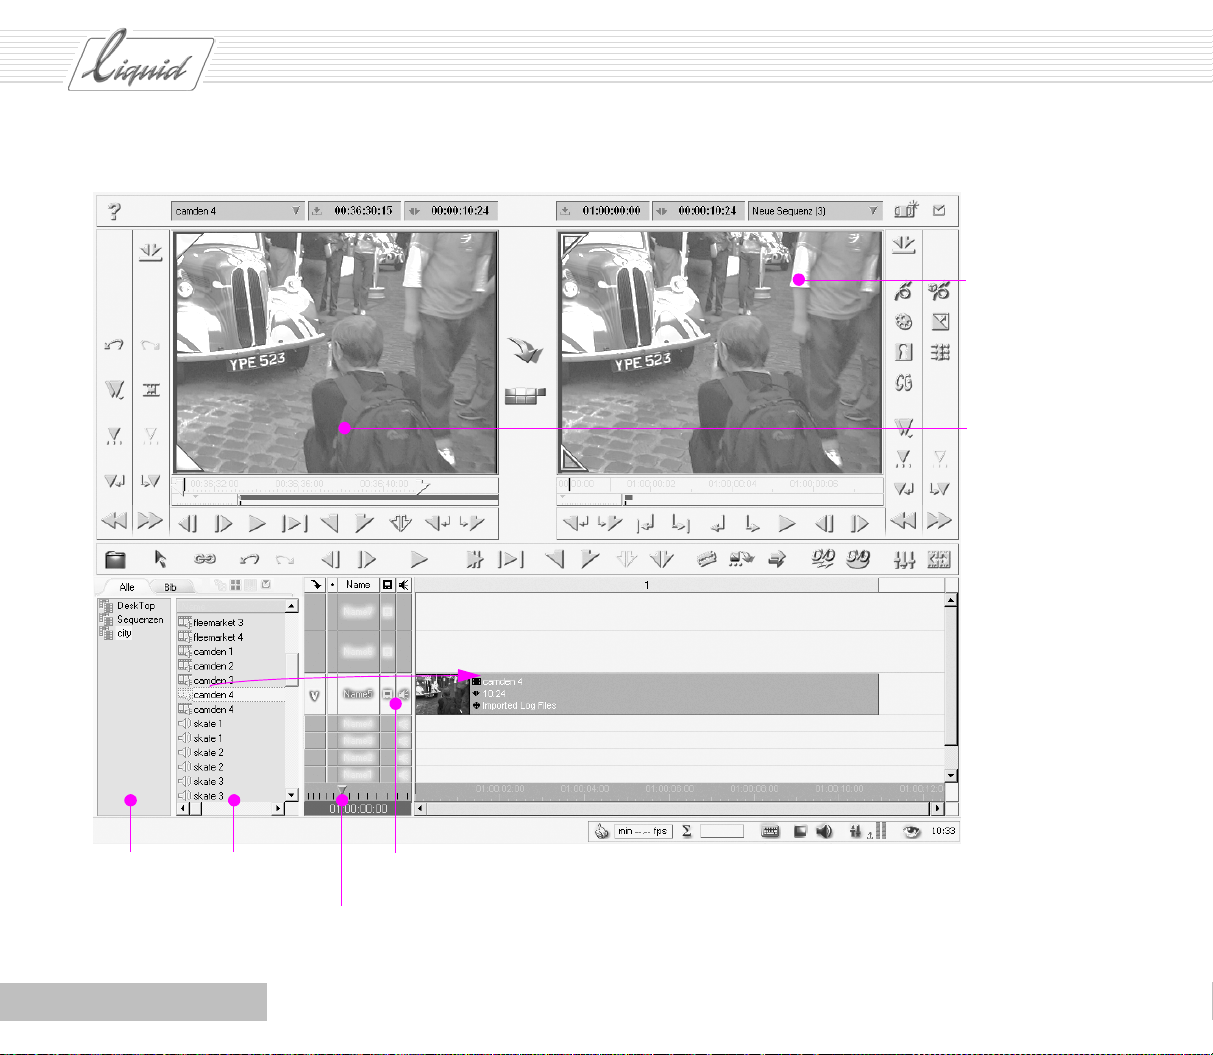Open the CG title editor icon
Screen dimensions: 1213x1055
click(903, 382)
